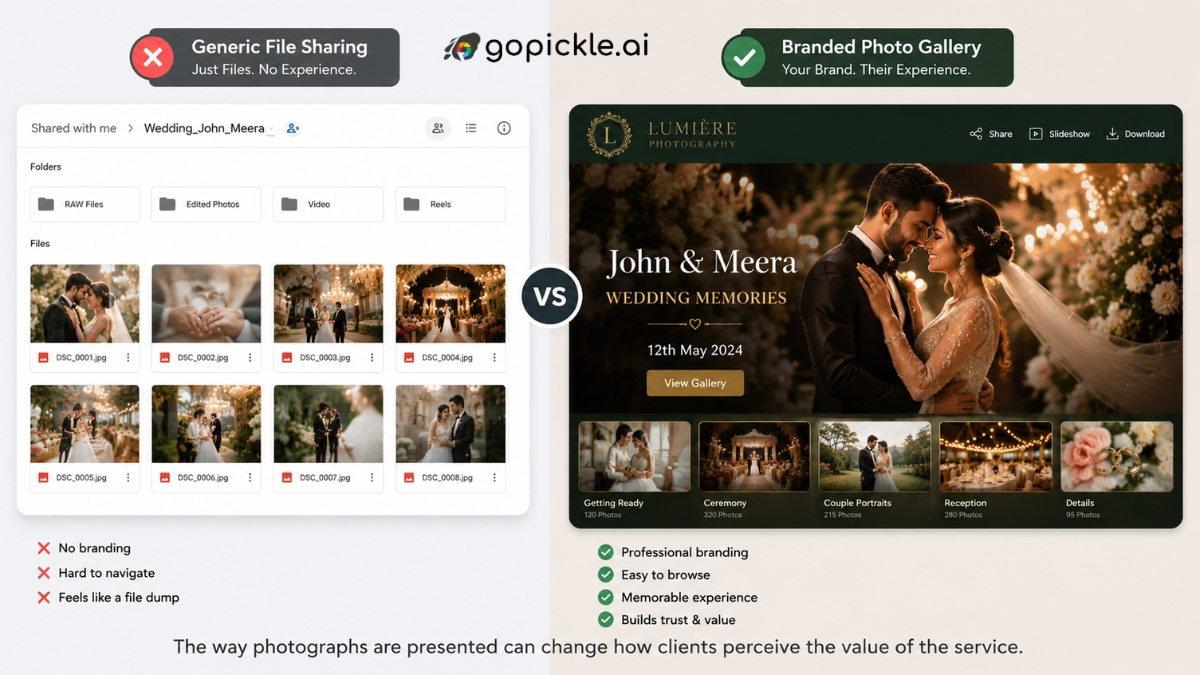Open more options for DSC_0006.jpg
The width and height of the screenshot is (1200, 675).
250,478
